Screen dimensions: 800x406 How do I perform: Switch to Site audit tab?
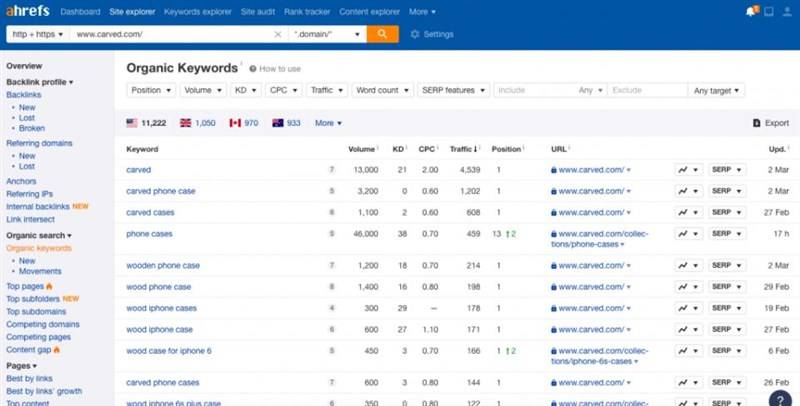[x=258, y=12]
